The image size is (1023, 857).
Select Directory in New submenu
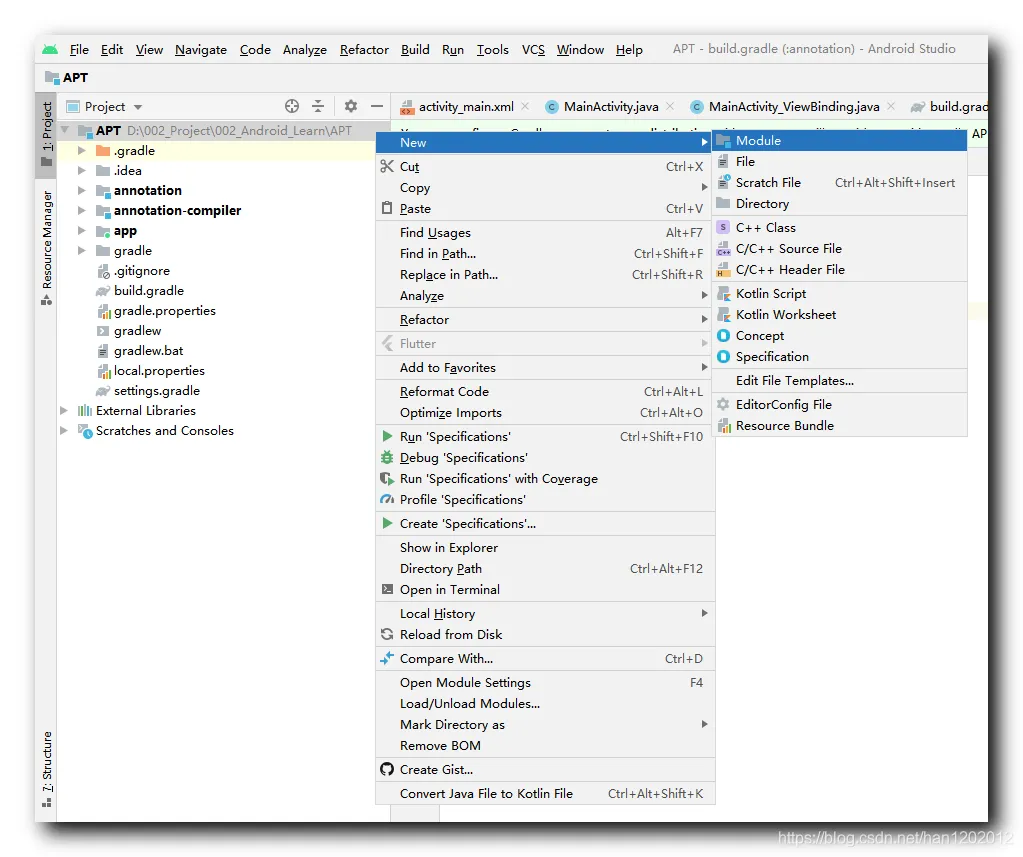(x=840, y=203)
